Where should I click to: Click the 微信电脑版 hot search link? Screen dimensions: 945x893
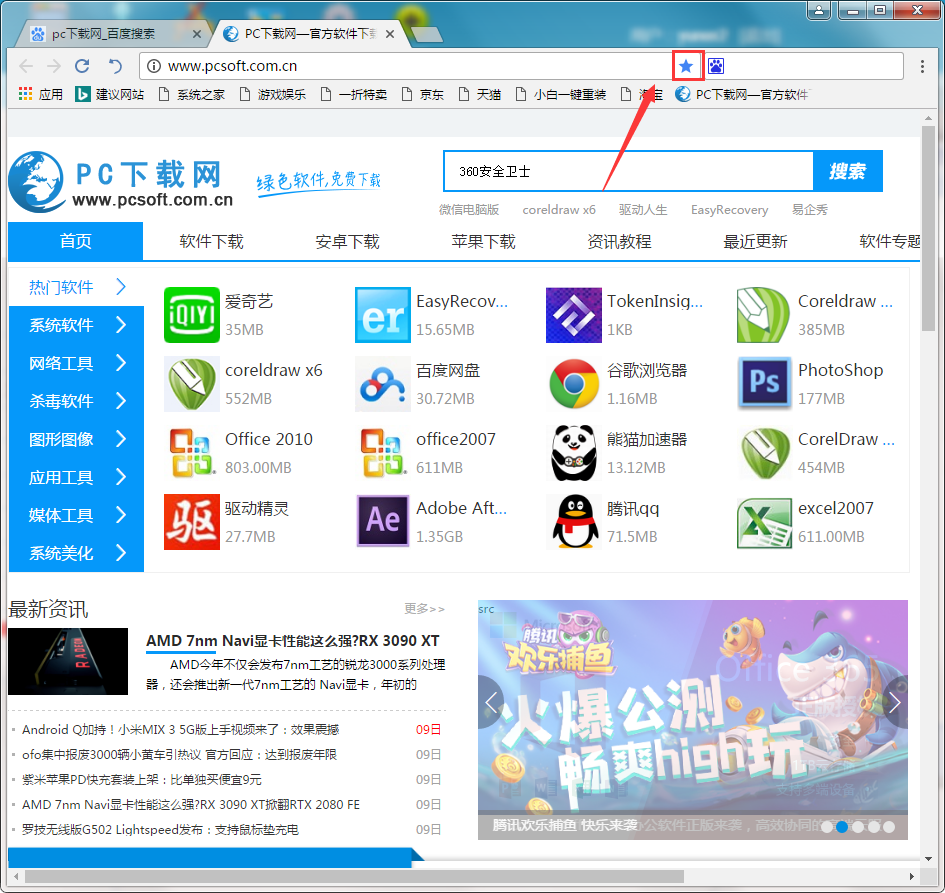point(469,210)
